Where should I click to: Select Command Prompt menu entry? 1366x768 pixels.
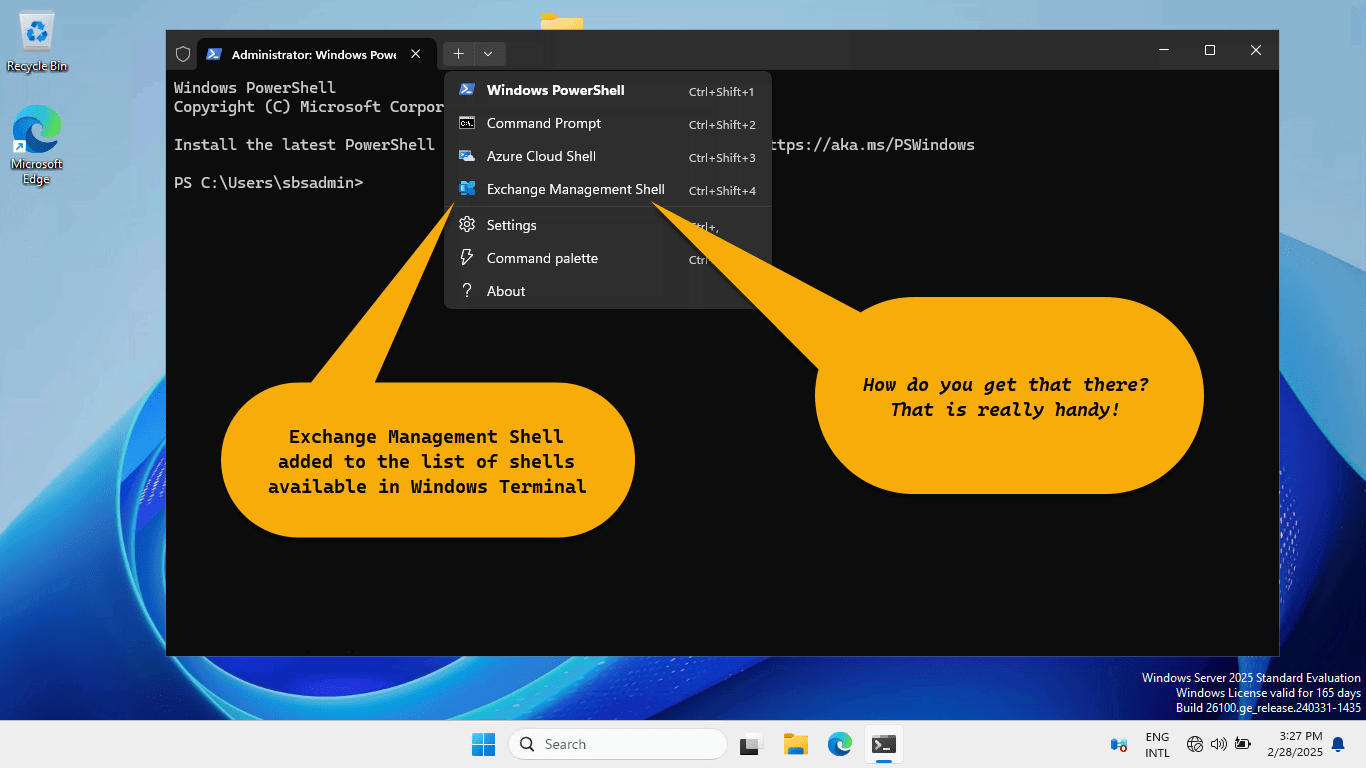(x=608, y=123)
